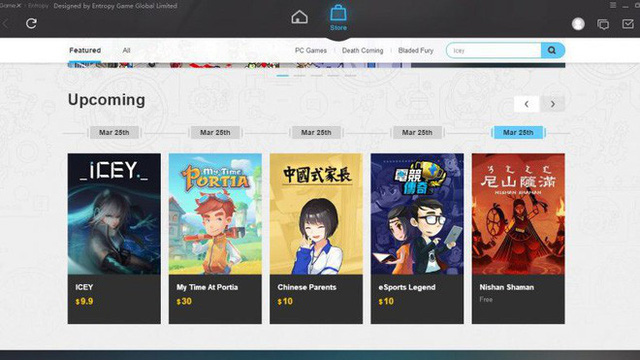Select date marker above eSports Legend
Screen dimensions: 640x360
[417, 133]
